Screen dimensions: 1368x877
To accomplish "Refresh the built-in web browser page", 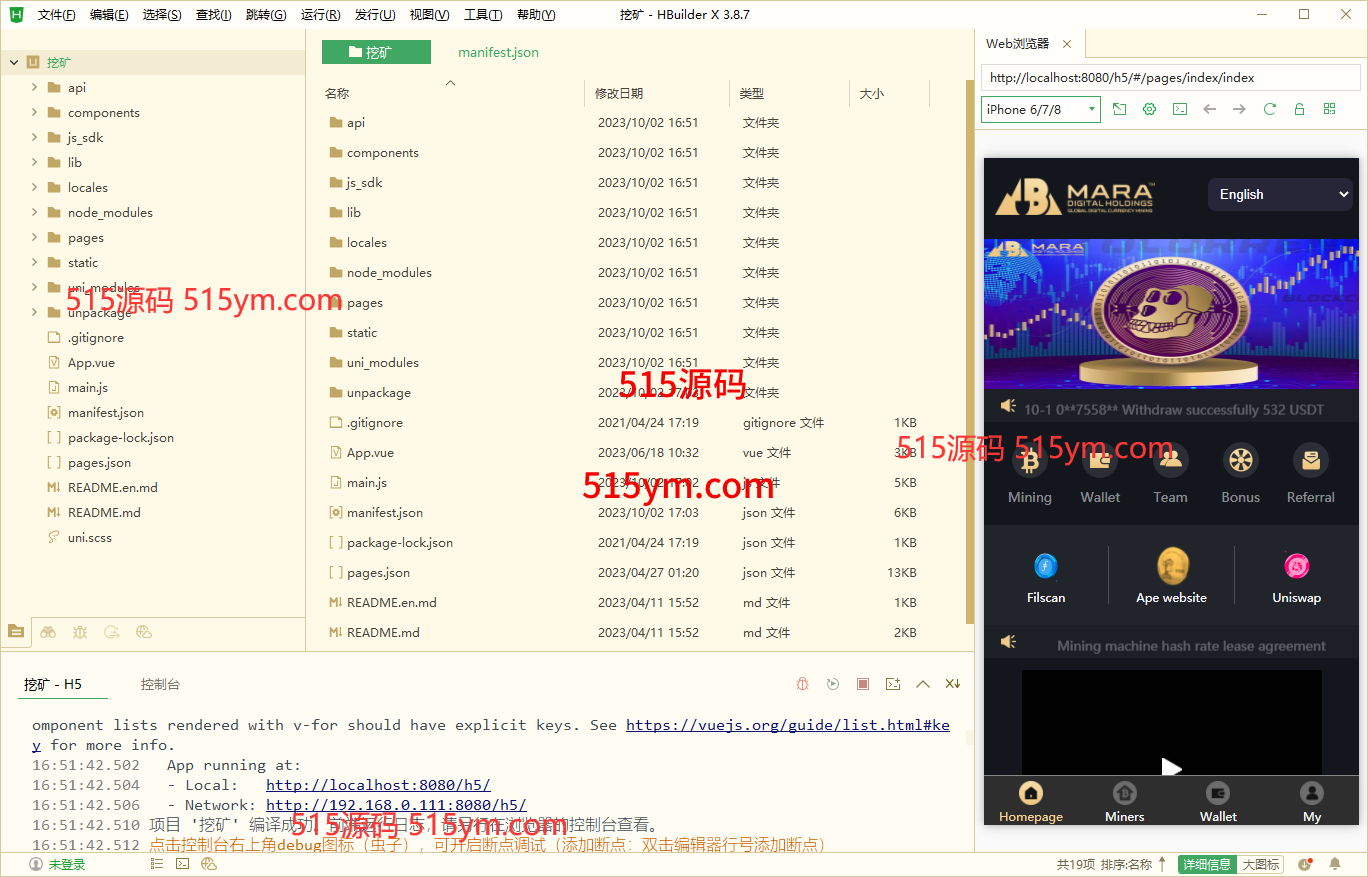I will click(x=1269, y=109).
